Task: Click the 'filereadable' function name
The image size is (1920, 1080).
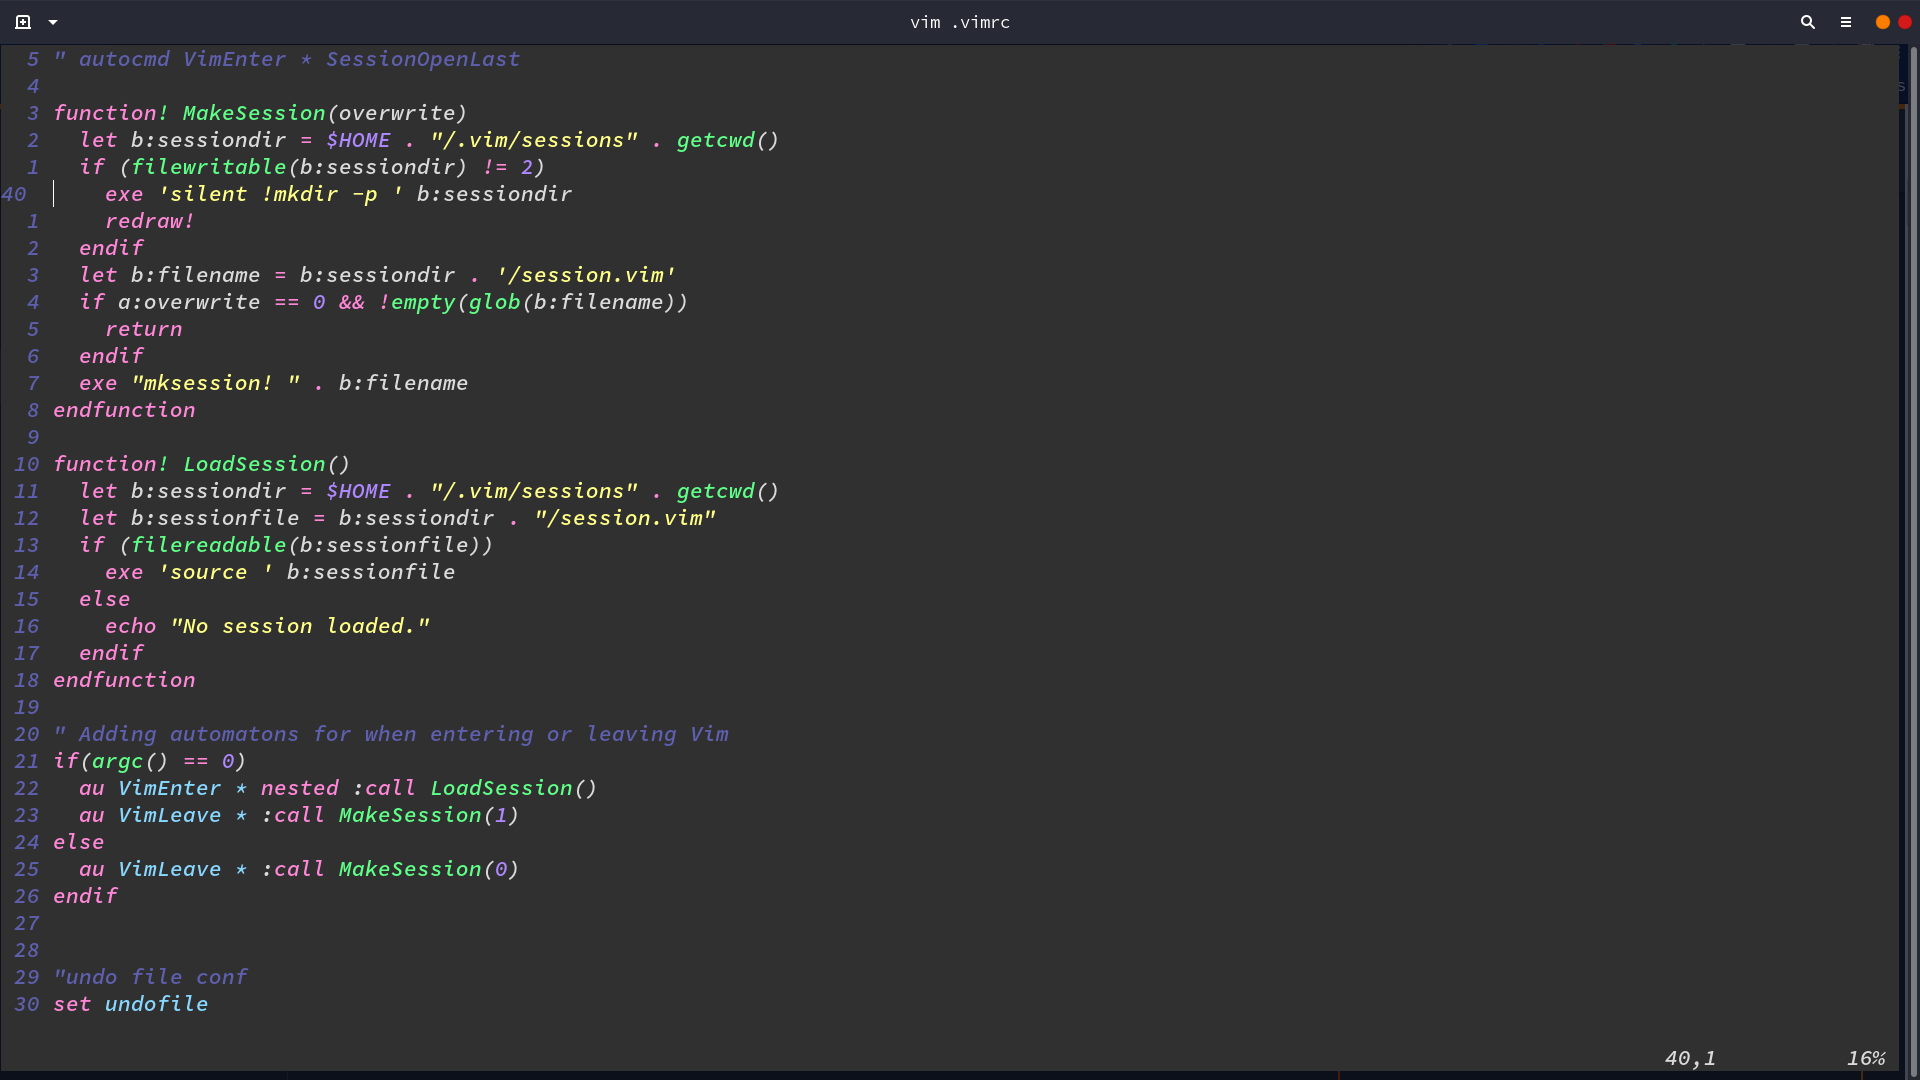Action: (209, 545)
